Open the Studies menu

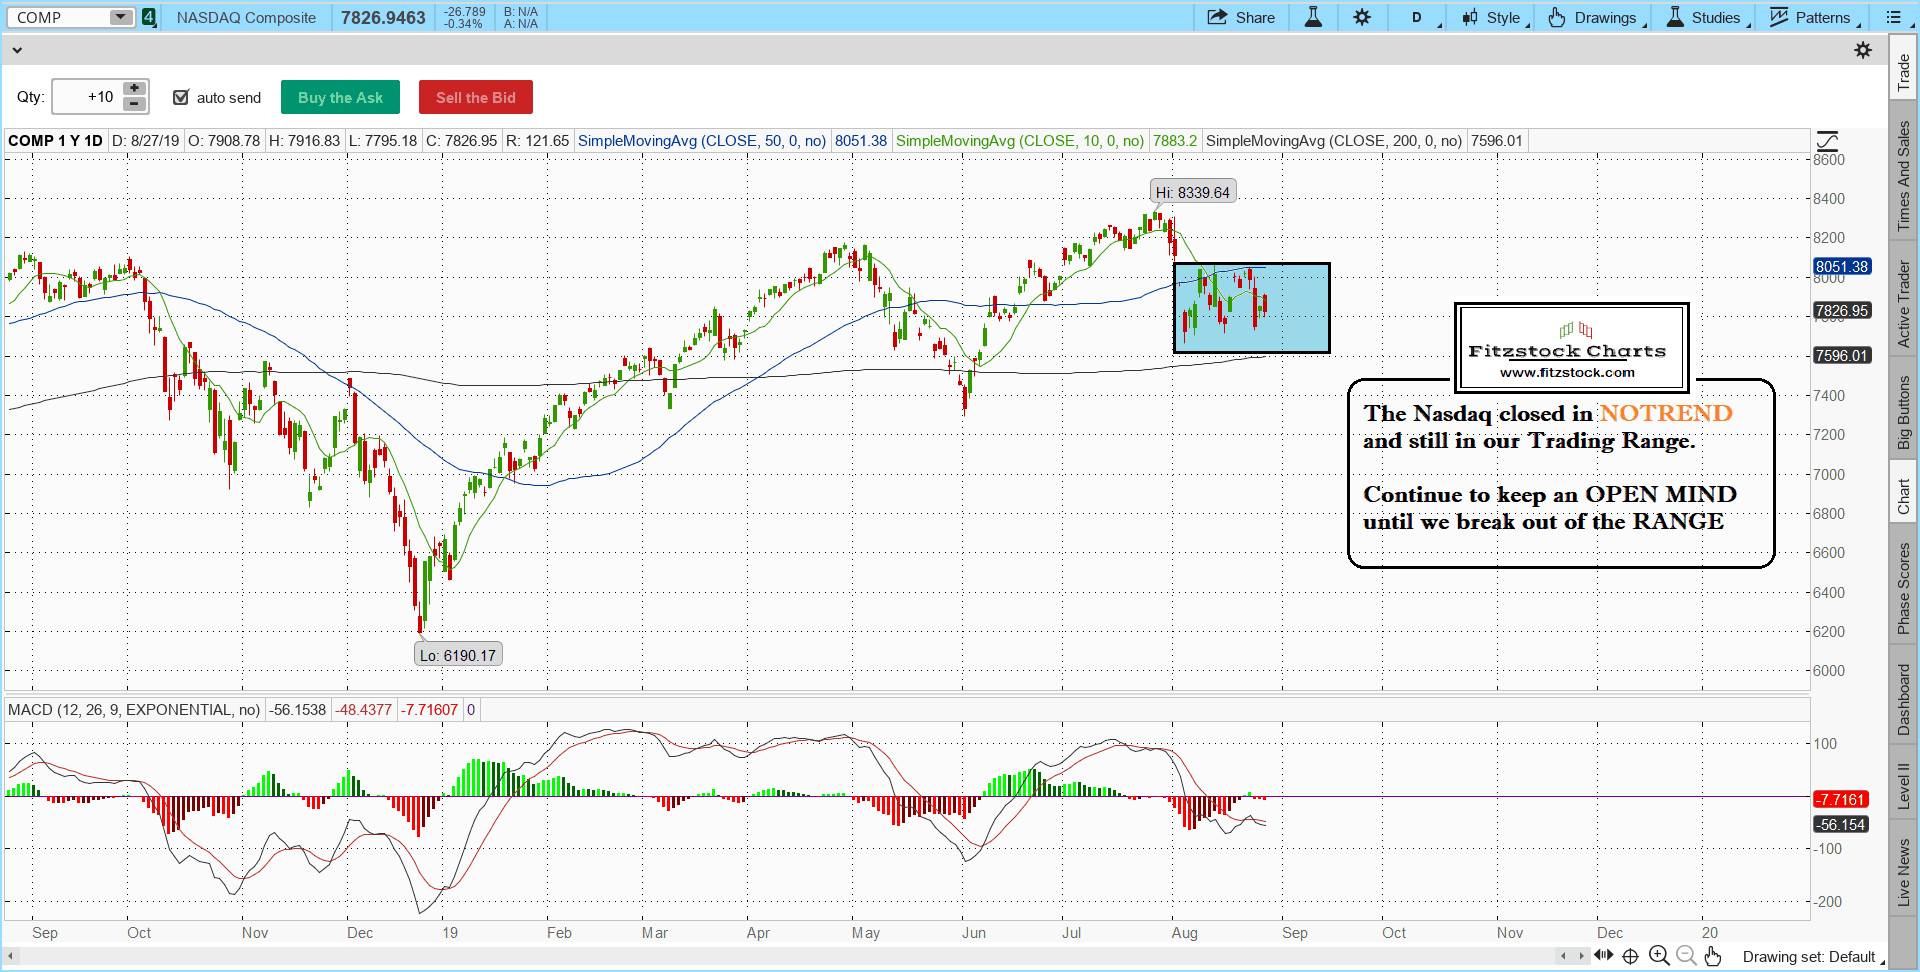coord(1707,17)
